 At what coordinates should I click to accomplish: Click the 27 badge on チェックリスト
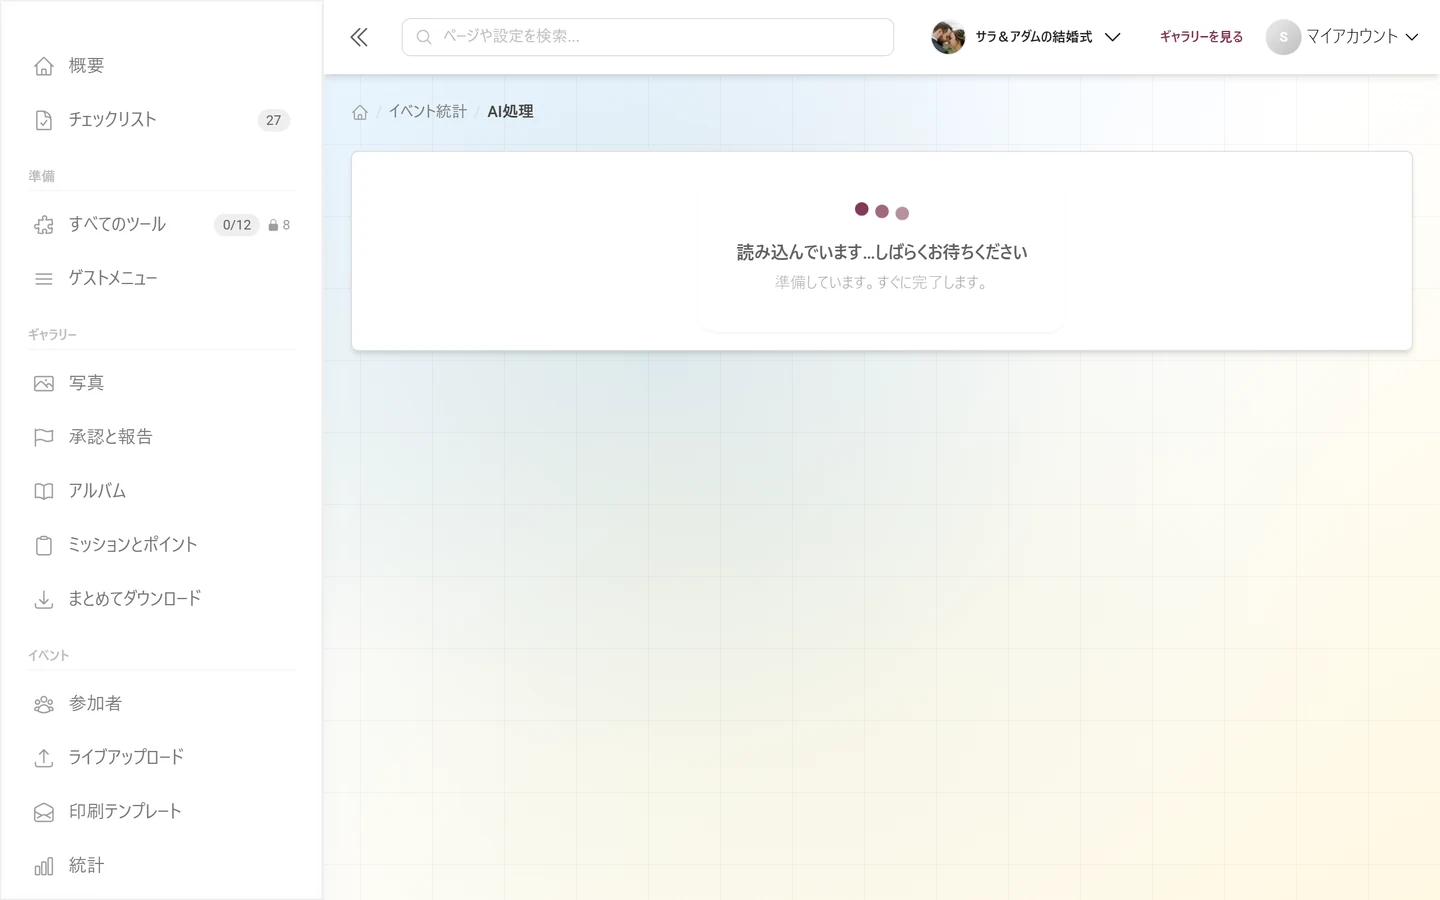(x=273, y=120)
